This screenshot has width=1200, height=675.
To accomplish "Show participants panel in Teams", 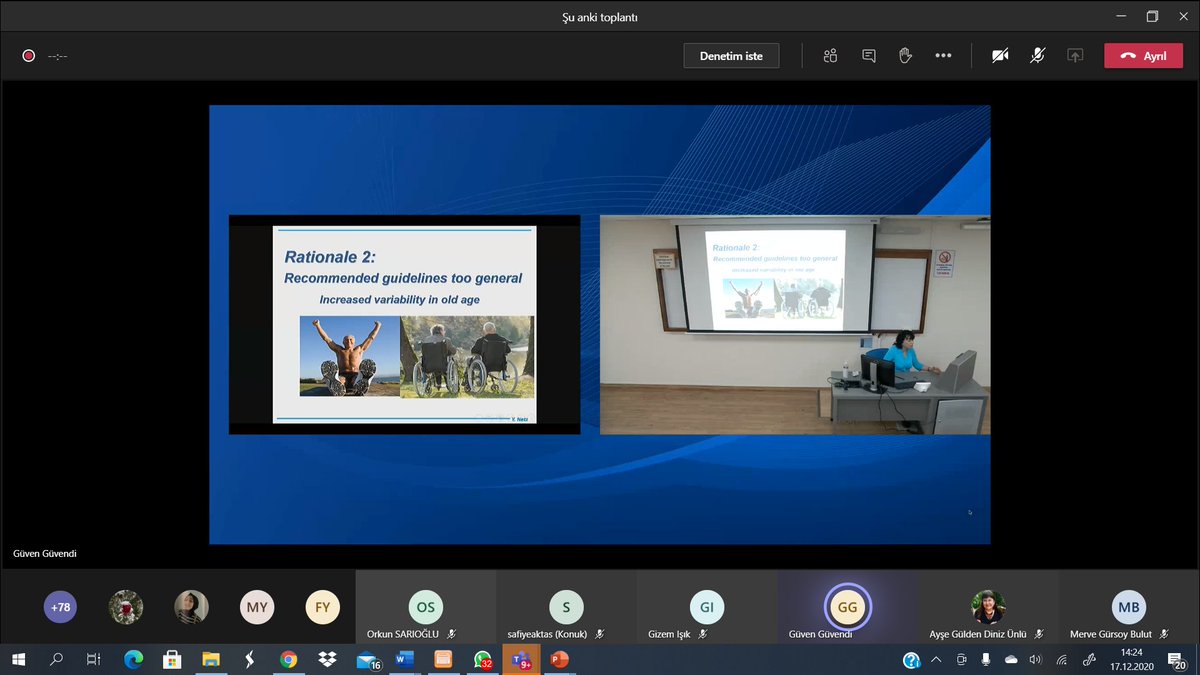I will click(x=830, y=56).
